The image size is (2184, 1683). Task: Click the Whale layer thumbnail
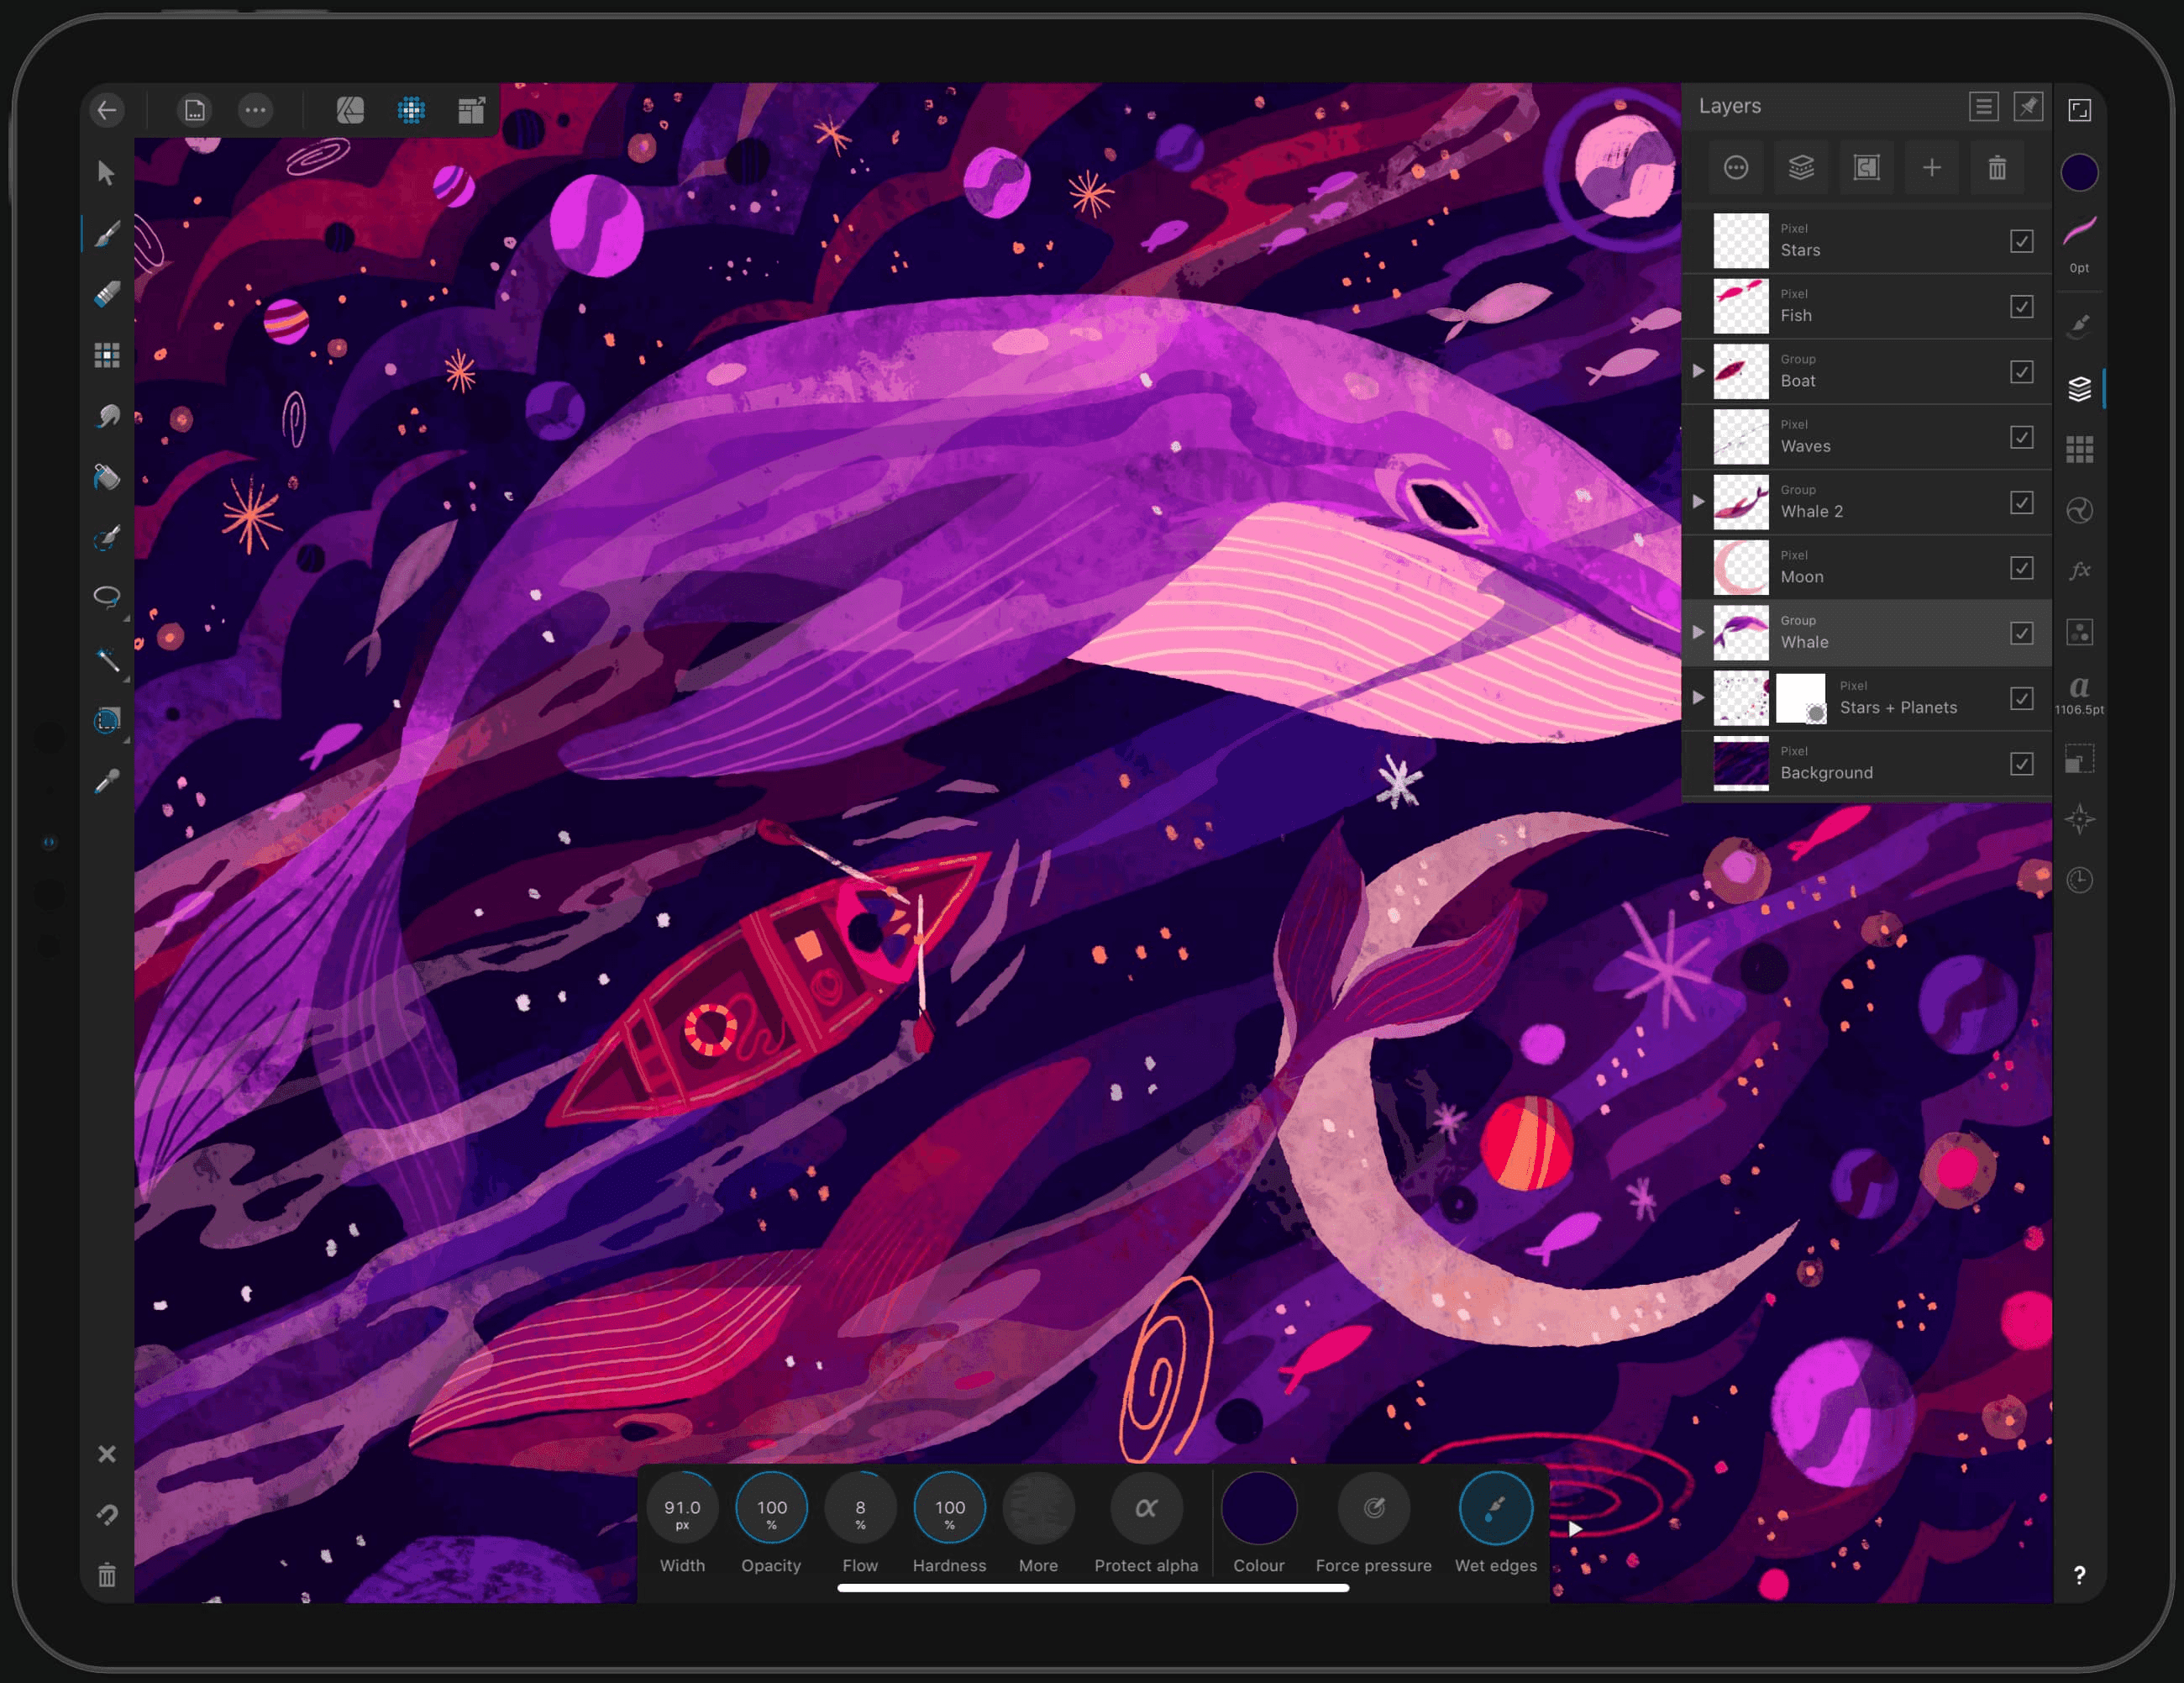[1747, 631]
